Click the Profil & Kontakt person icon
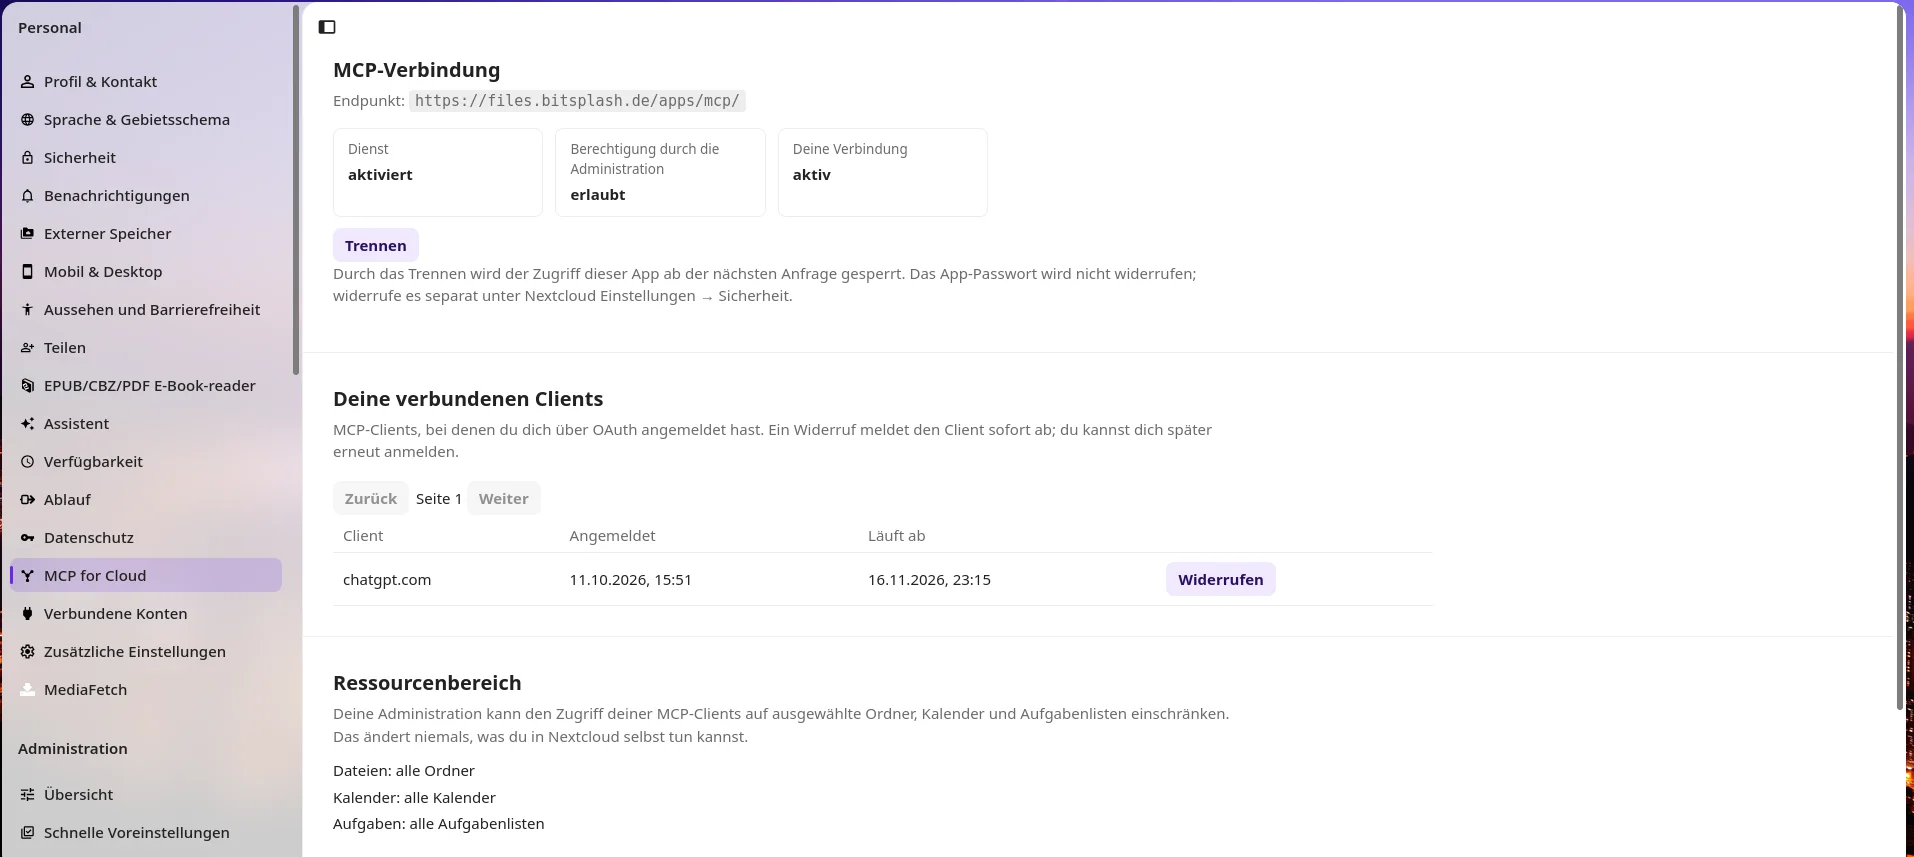This screenshot has height=857, width=1914. point(28,82)
